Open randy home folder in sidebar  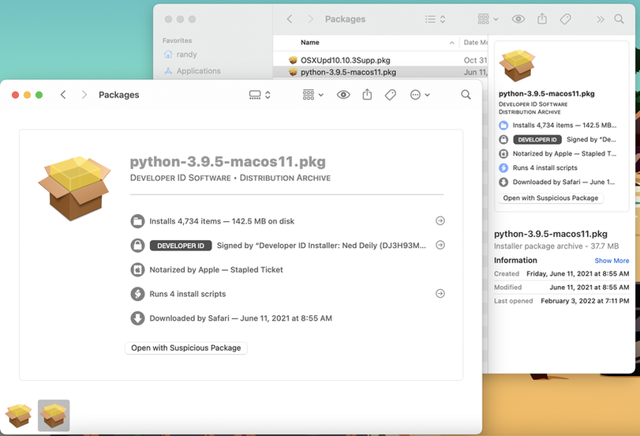coord(180,54)
